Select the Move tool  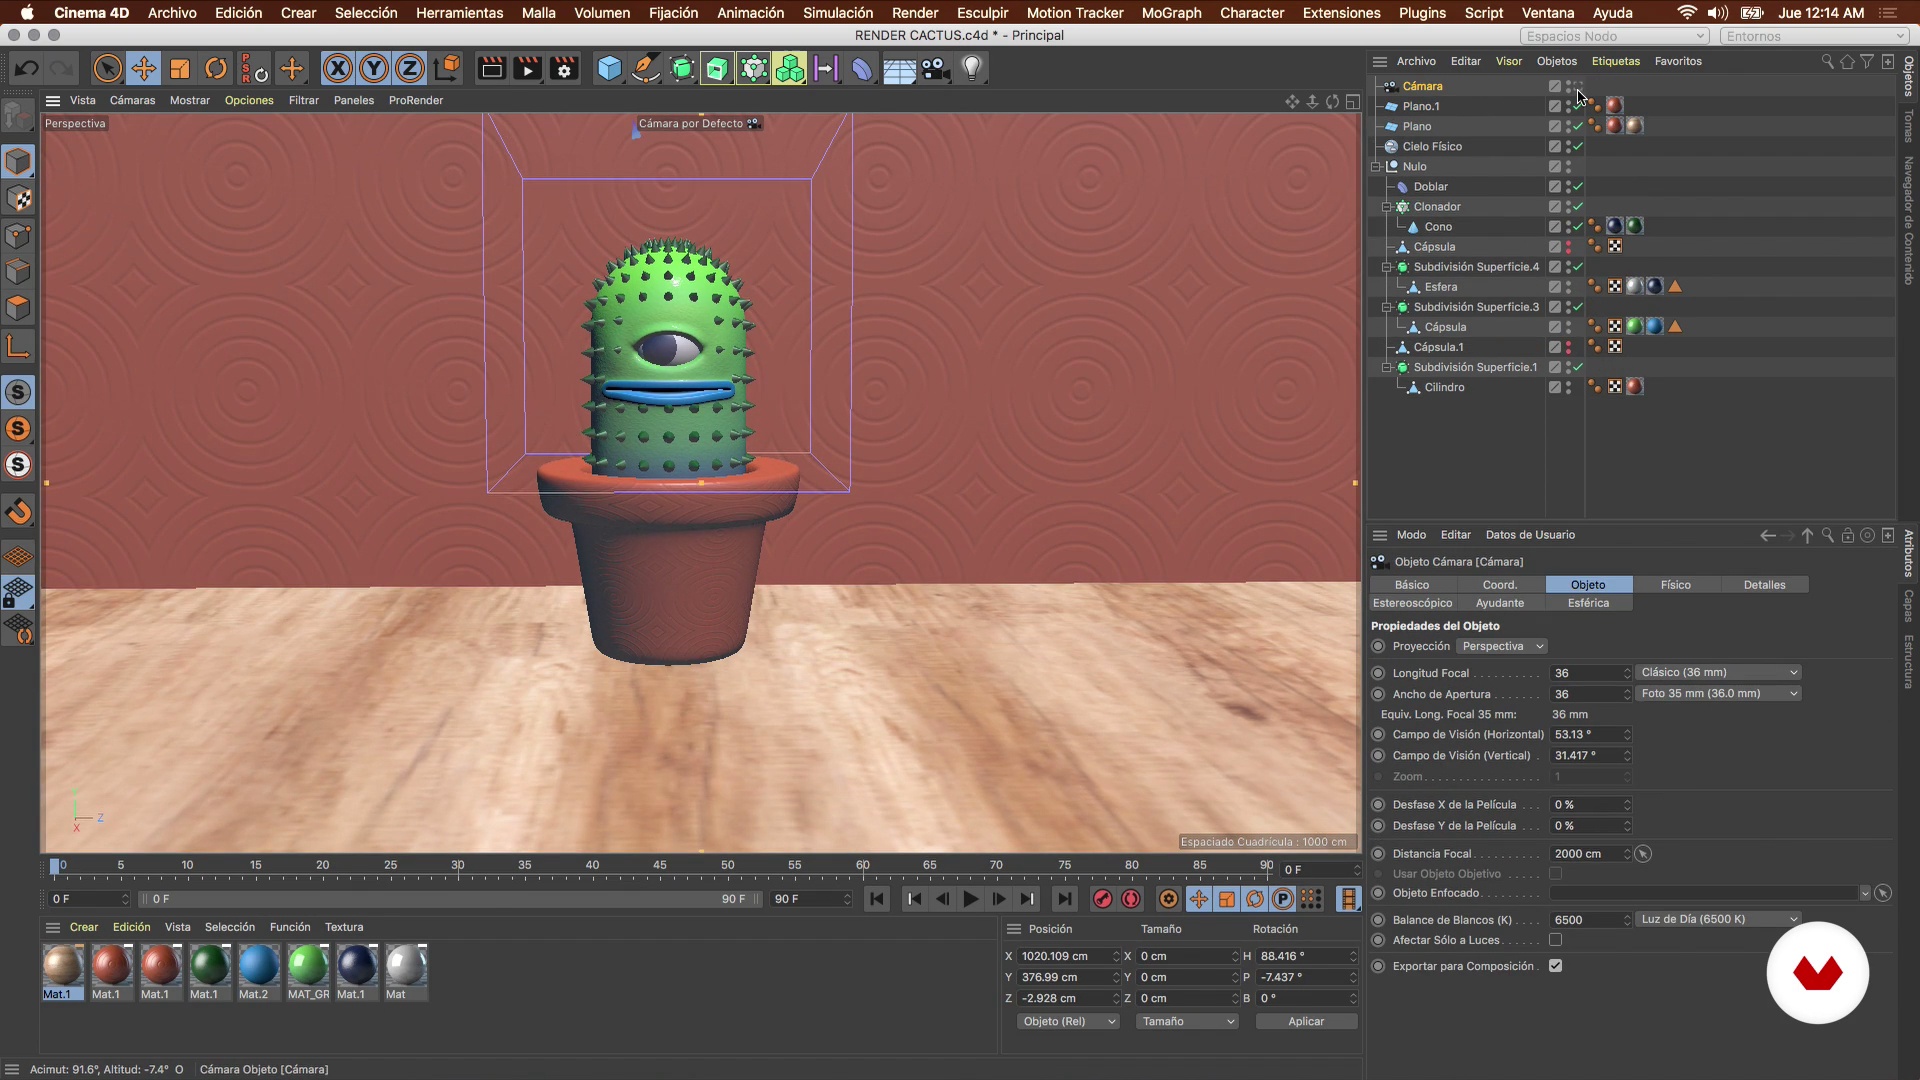pyautogui.click(x=144, y=69)
